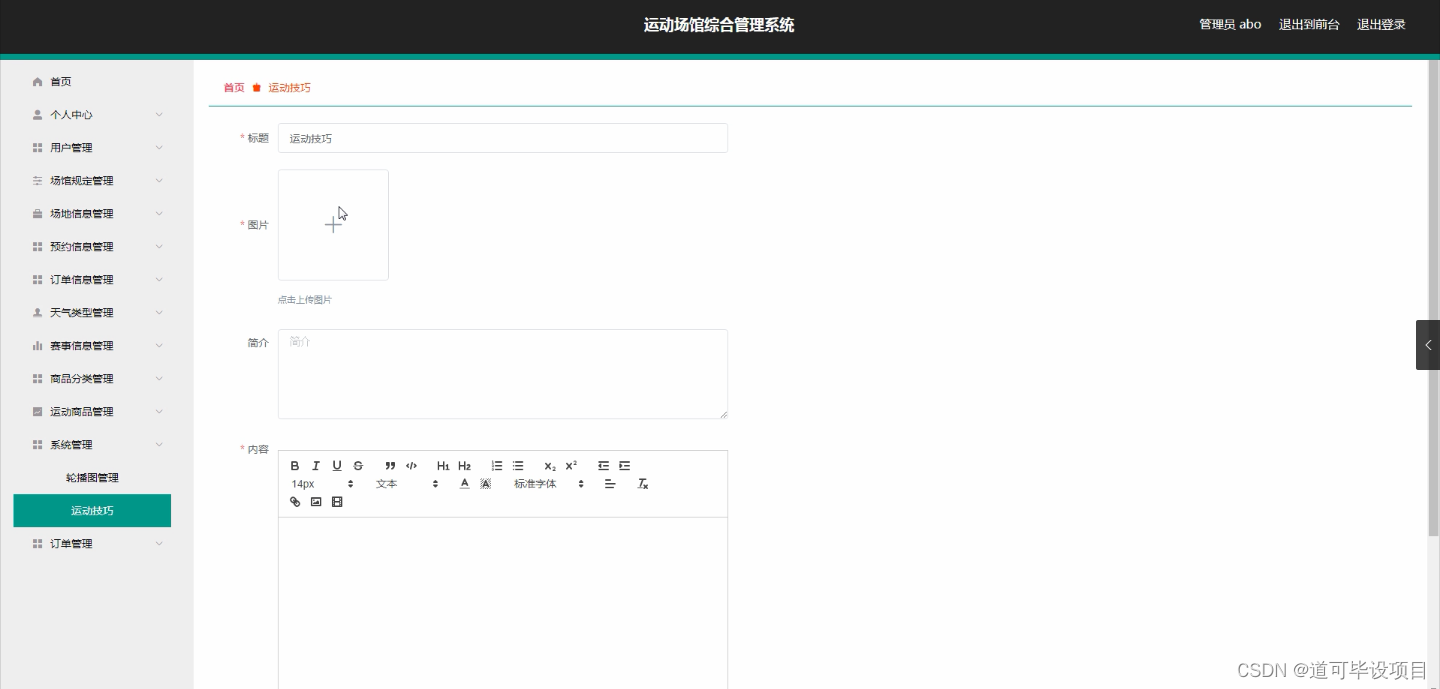Insert a video using the film icon

point(337,501)
